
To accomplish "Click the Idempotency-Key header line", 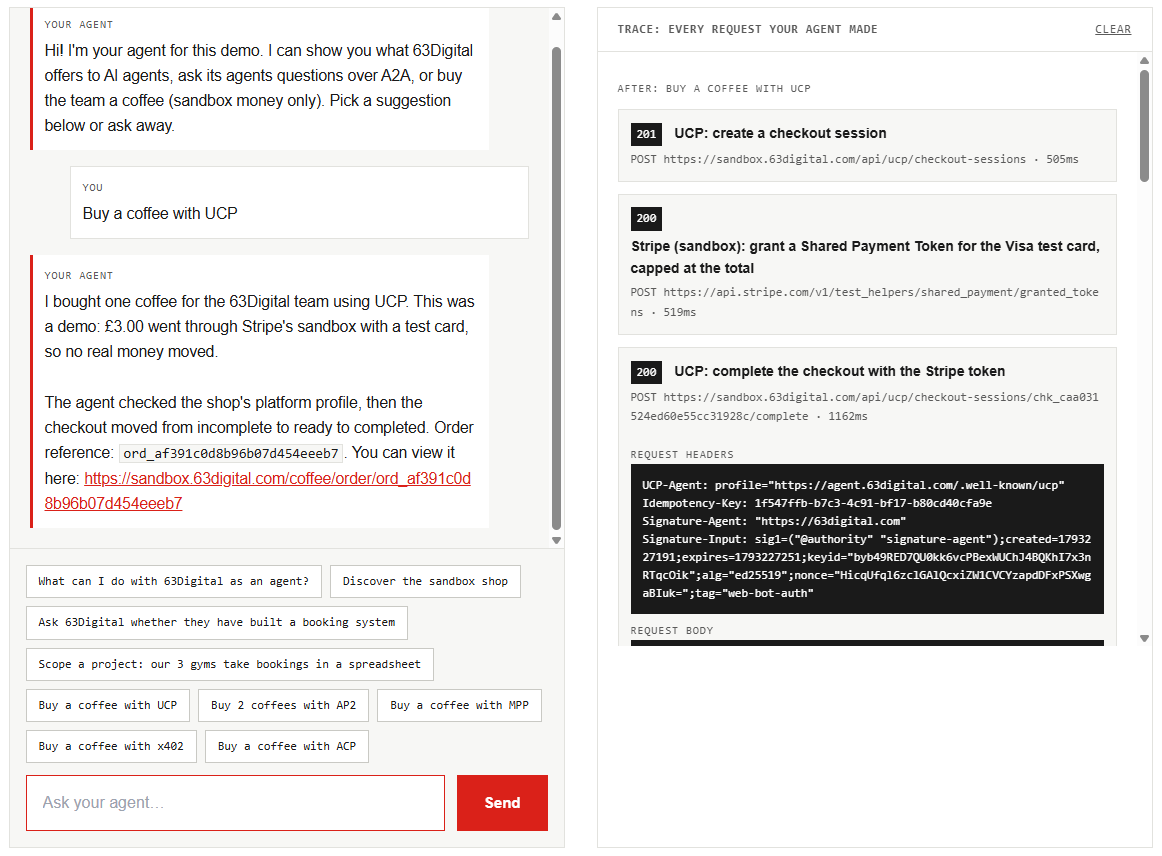I will (x=817, y=503).
